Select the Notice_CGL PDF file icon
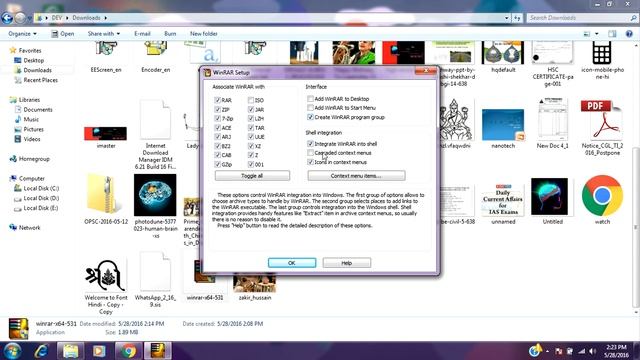Screen dimensions: 640x360 click(601, 119)
